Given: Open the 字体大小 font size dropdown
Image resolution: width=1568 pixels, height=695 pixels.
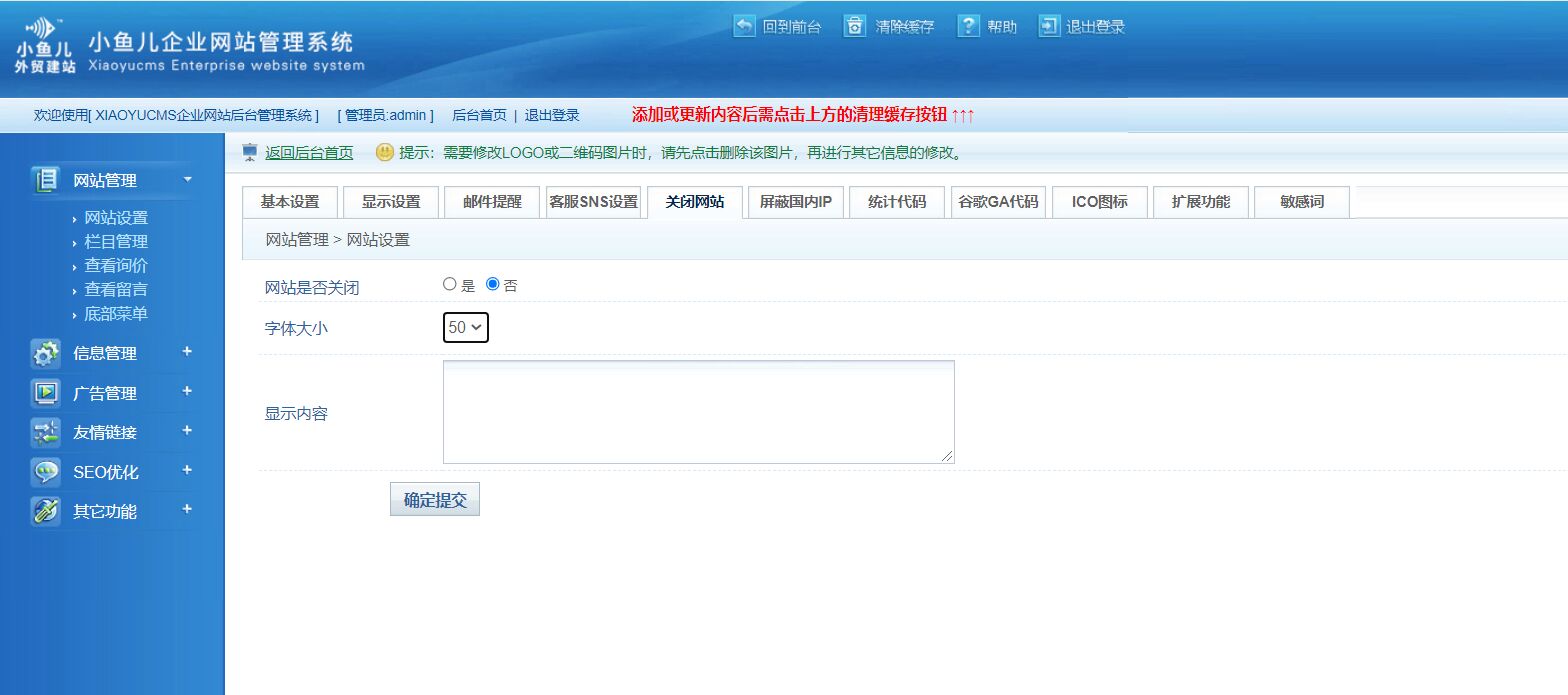Looking at the screenshot, I should click(466, 327).
